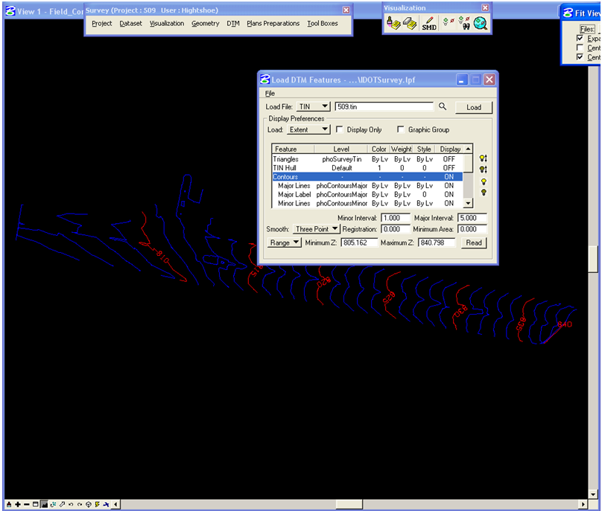Viewport: 602px width, 511px height.
Task: Open the DTM menu
Action: tap(233, 23)
